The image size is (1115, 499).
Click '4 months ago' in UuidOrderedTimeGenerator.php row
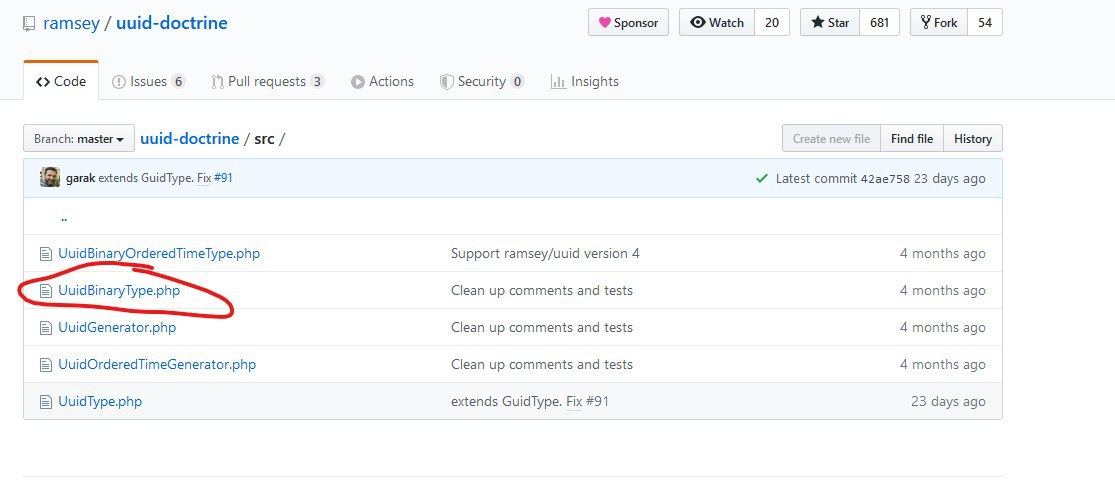click(x=943, y=364)
